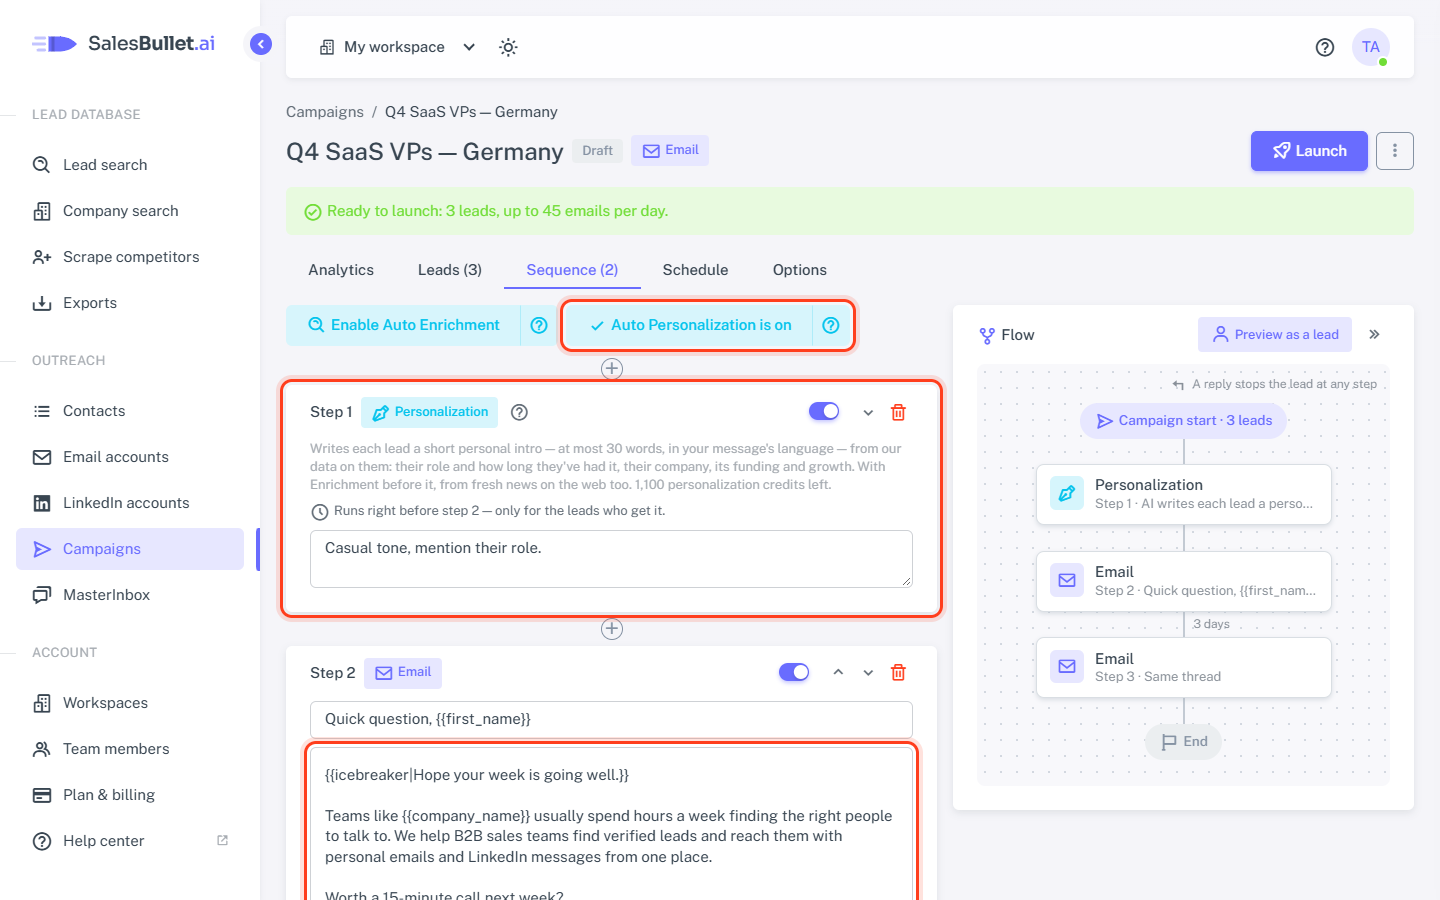Open the TA user avatar menu

[1371, 47]
